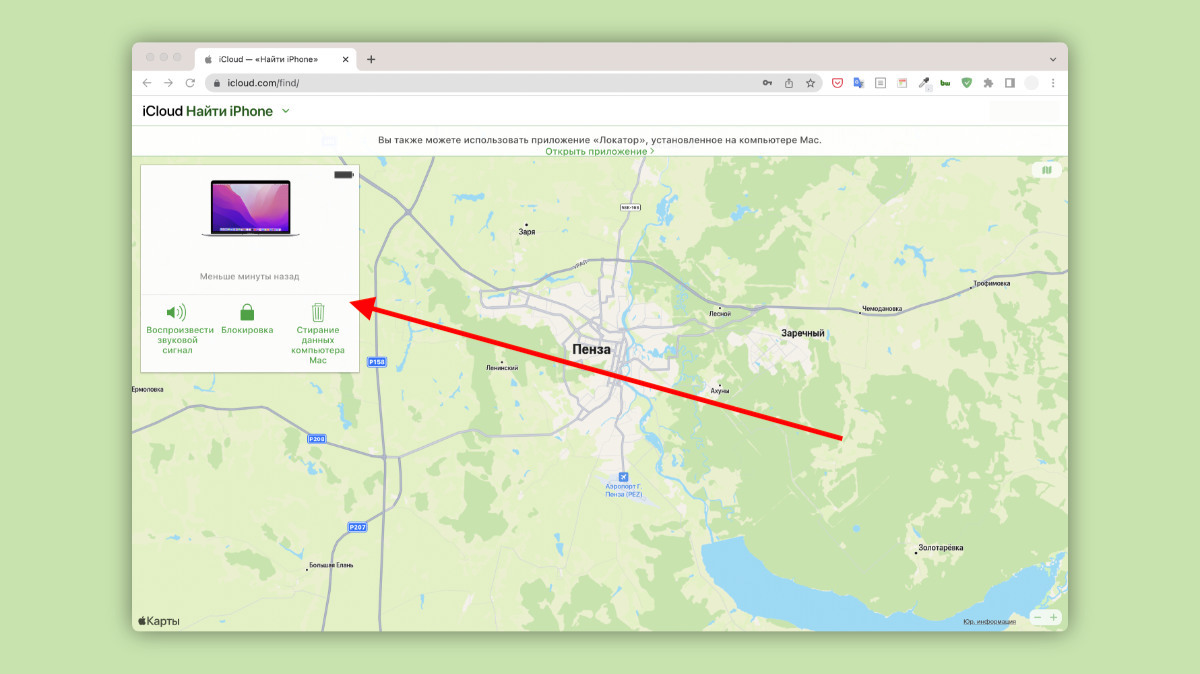Click the Чемодановка label on map
Viewport: 1200px width, 674px height.
[x=882, y=309]
